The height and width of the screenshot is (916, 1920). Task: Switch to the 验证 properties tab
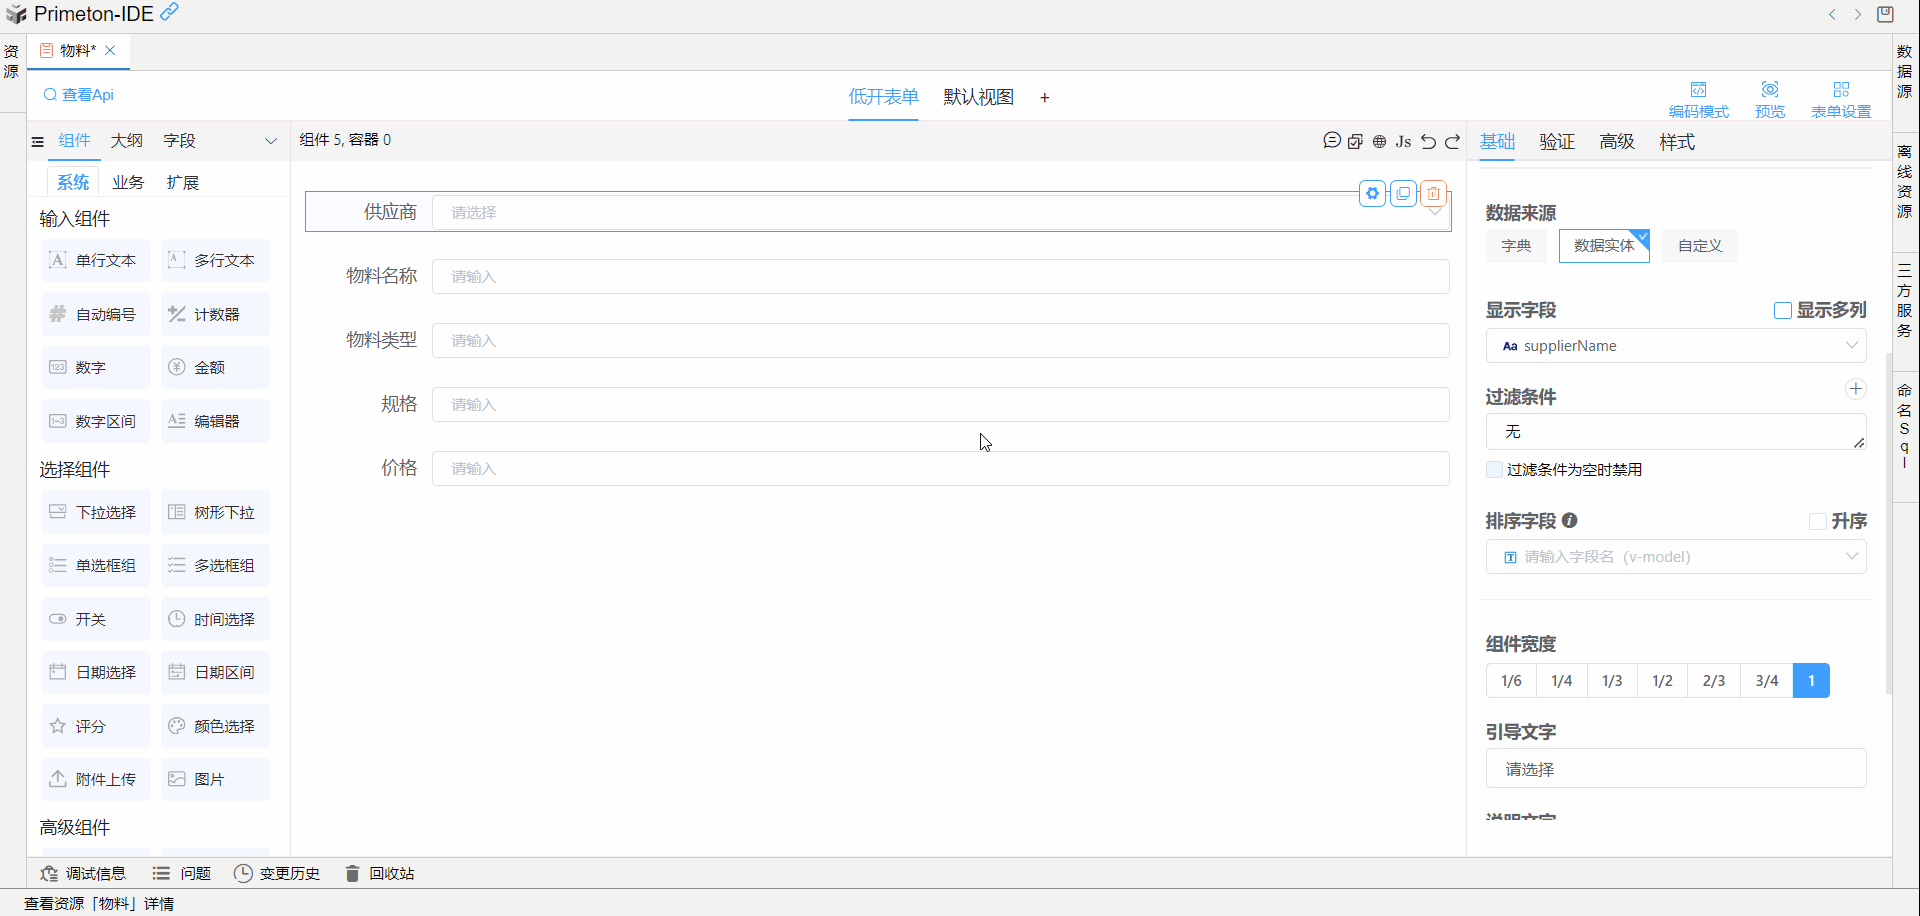click(1556, 142)
